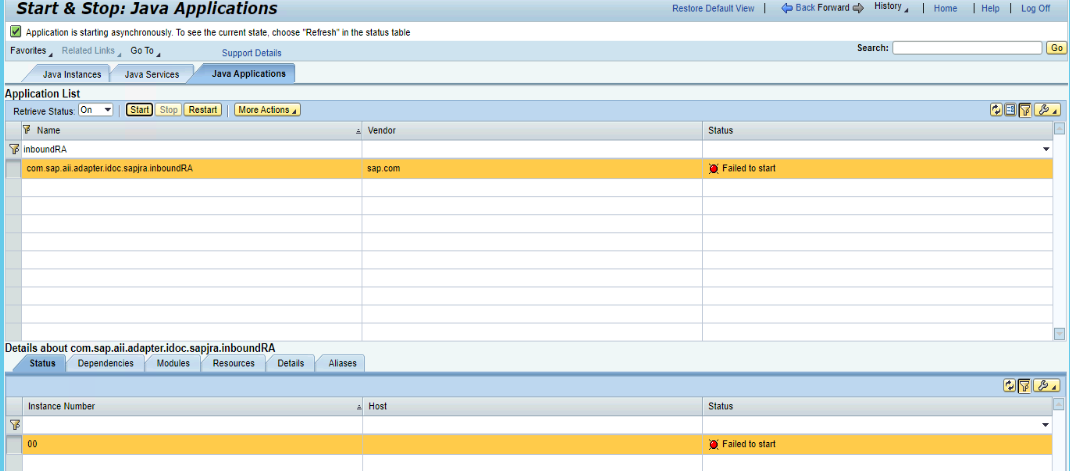
Task: Open Related Links menu
Action: click(91, 51)
